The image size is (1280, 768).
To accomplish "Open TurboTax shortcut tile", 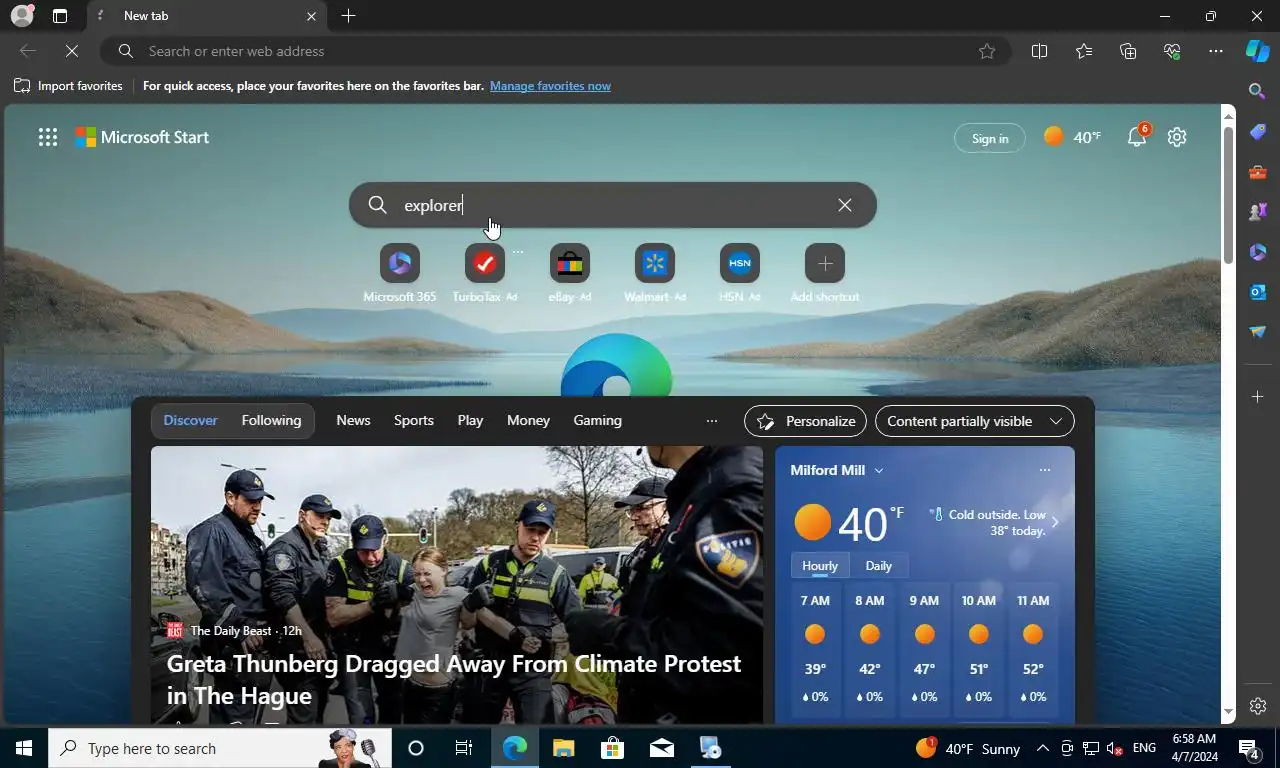I will (x=485, y=273).
